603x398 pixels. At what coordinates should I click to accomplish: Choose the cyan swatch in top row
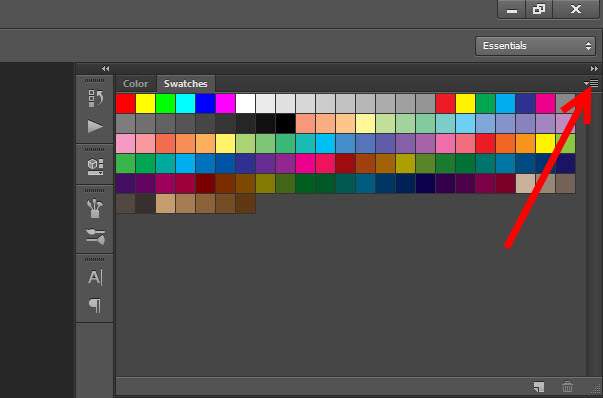(x=185, y=103)
